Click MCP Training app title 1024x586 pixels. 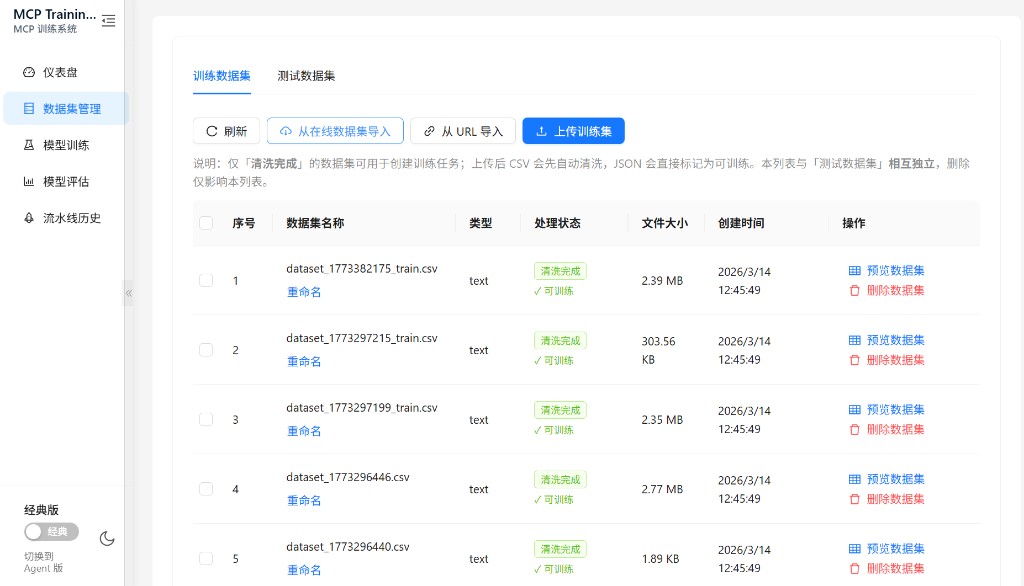[x=55, y=14]
